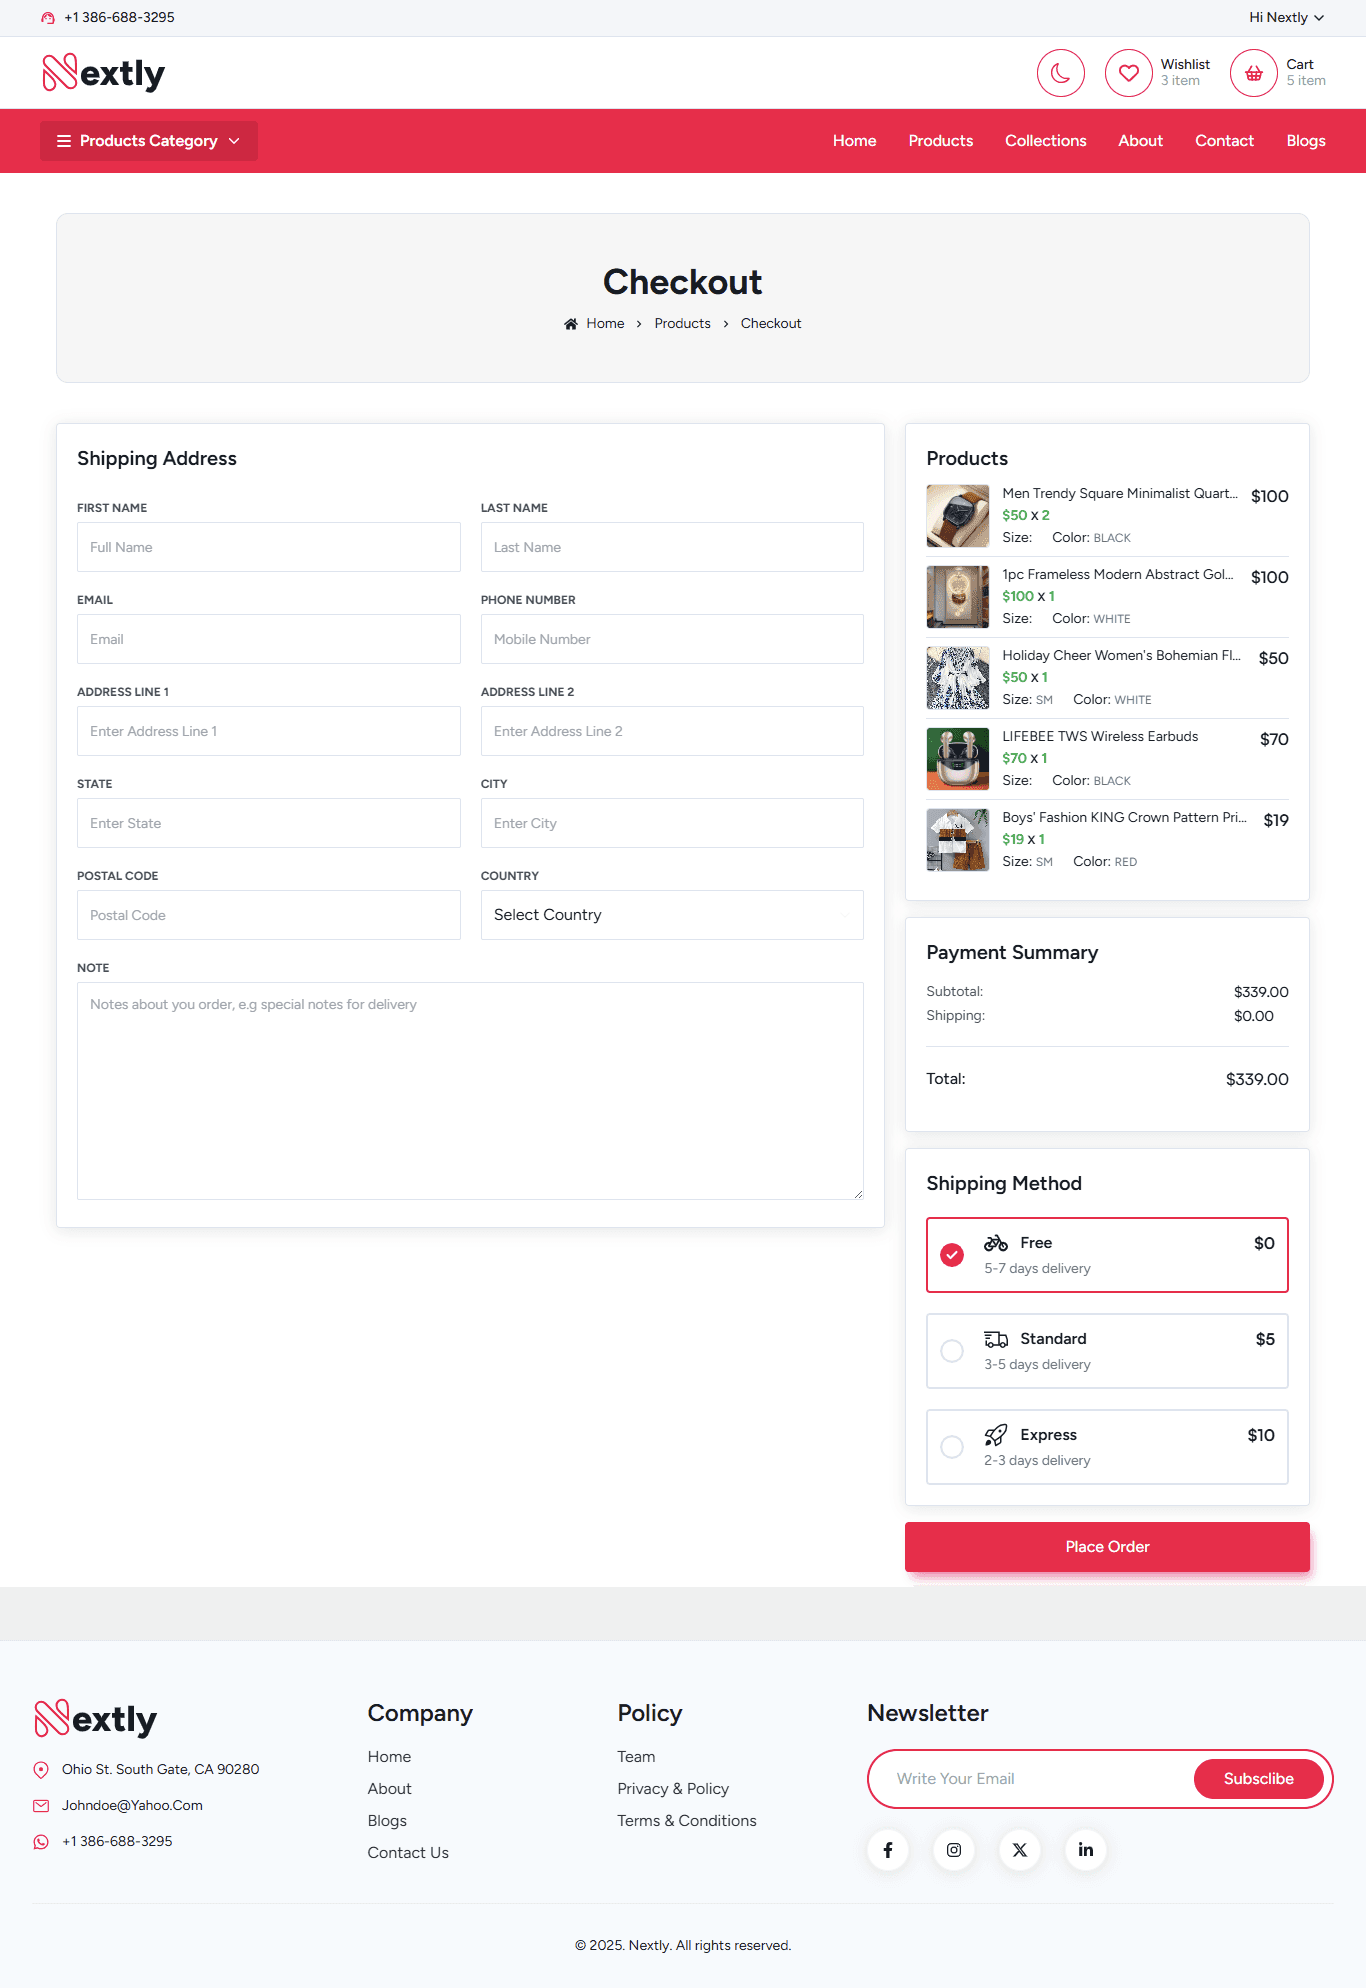Focus the Postal Code input field

tap(268, 915)
